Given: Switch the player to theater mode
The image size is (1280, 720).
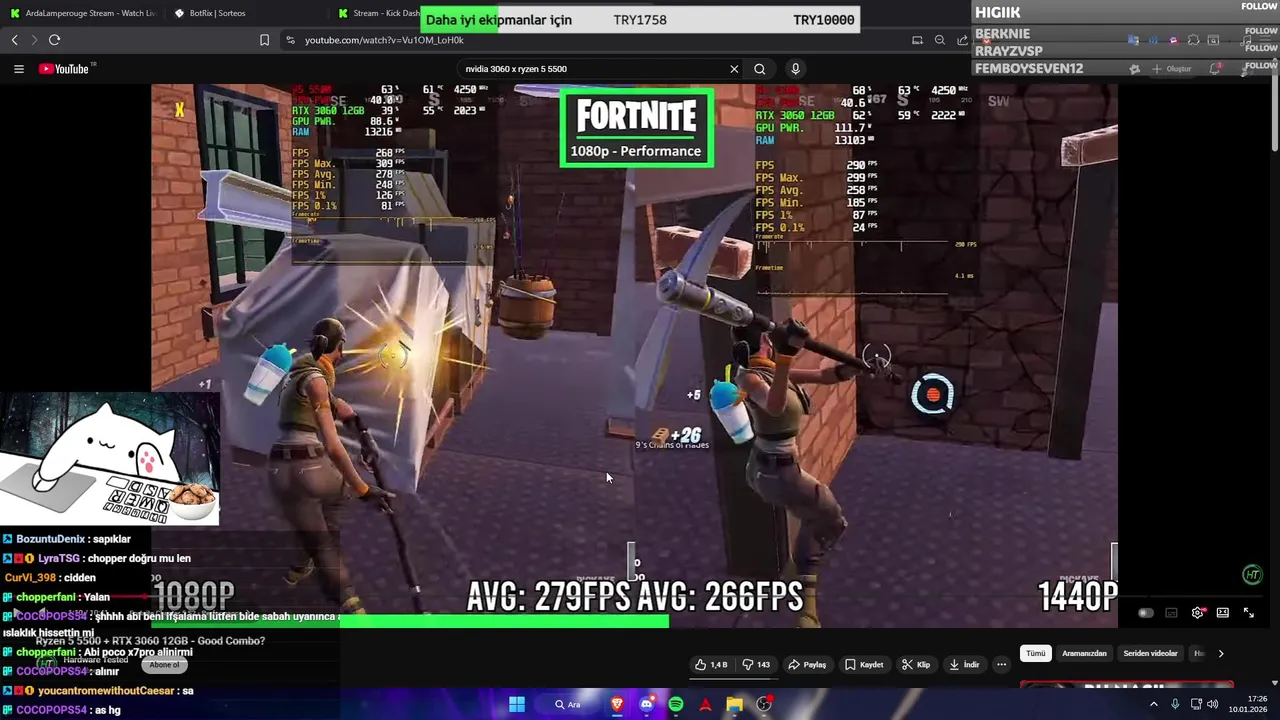Looking at the screenshot, I should pyautogui.click(x=1222, y=613).
